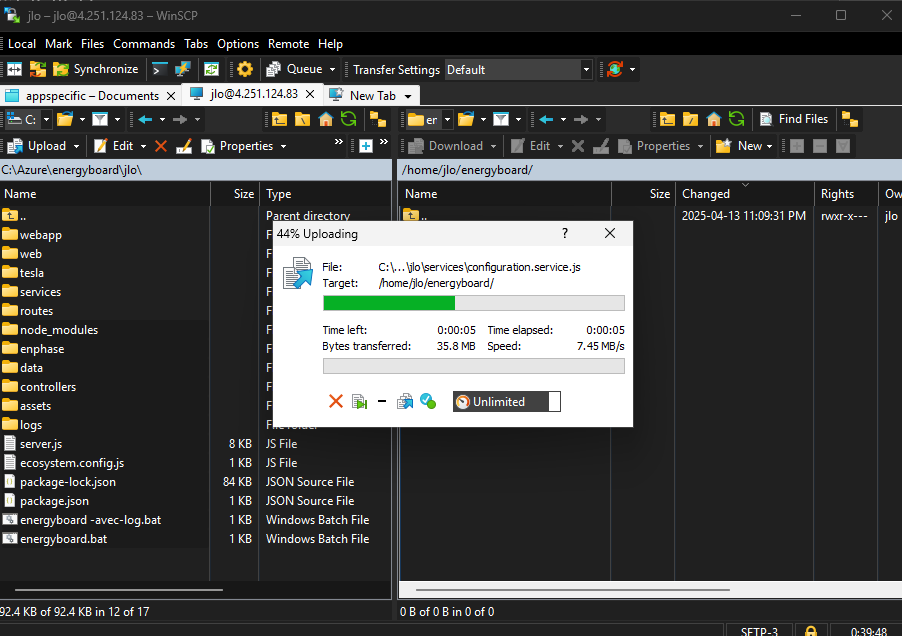Open Preferences via the gear icon
902x636 pixels.
pyautogui.click(x=244, y=70)
